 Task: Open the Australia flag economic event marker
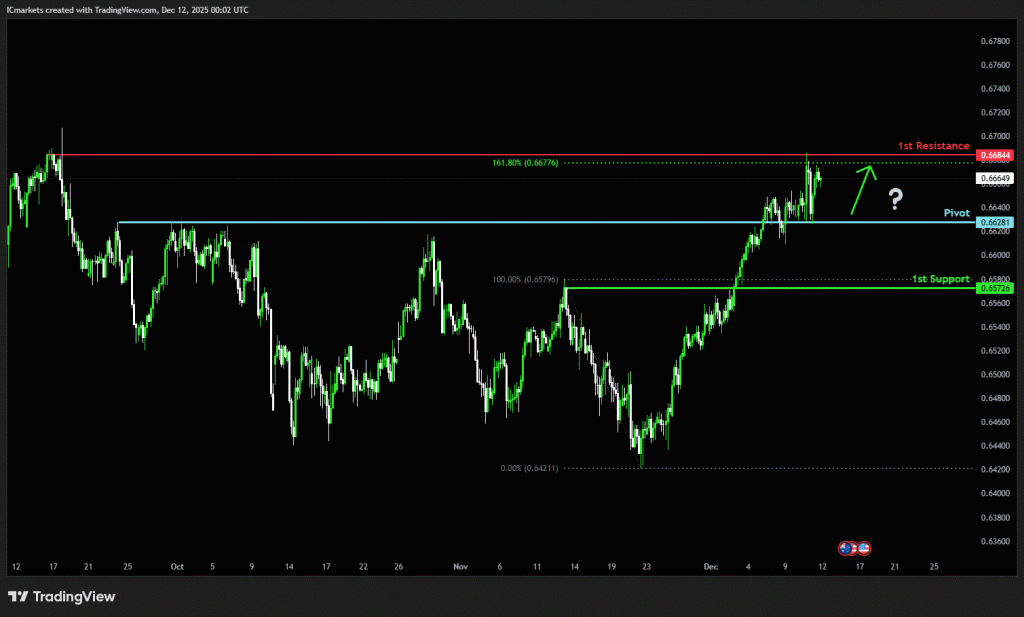(845, 547)
